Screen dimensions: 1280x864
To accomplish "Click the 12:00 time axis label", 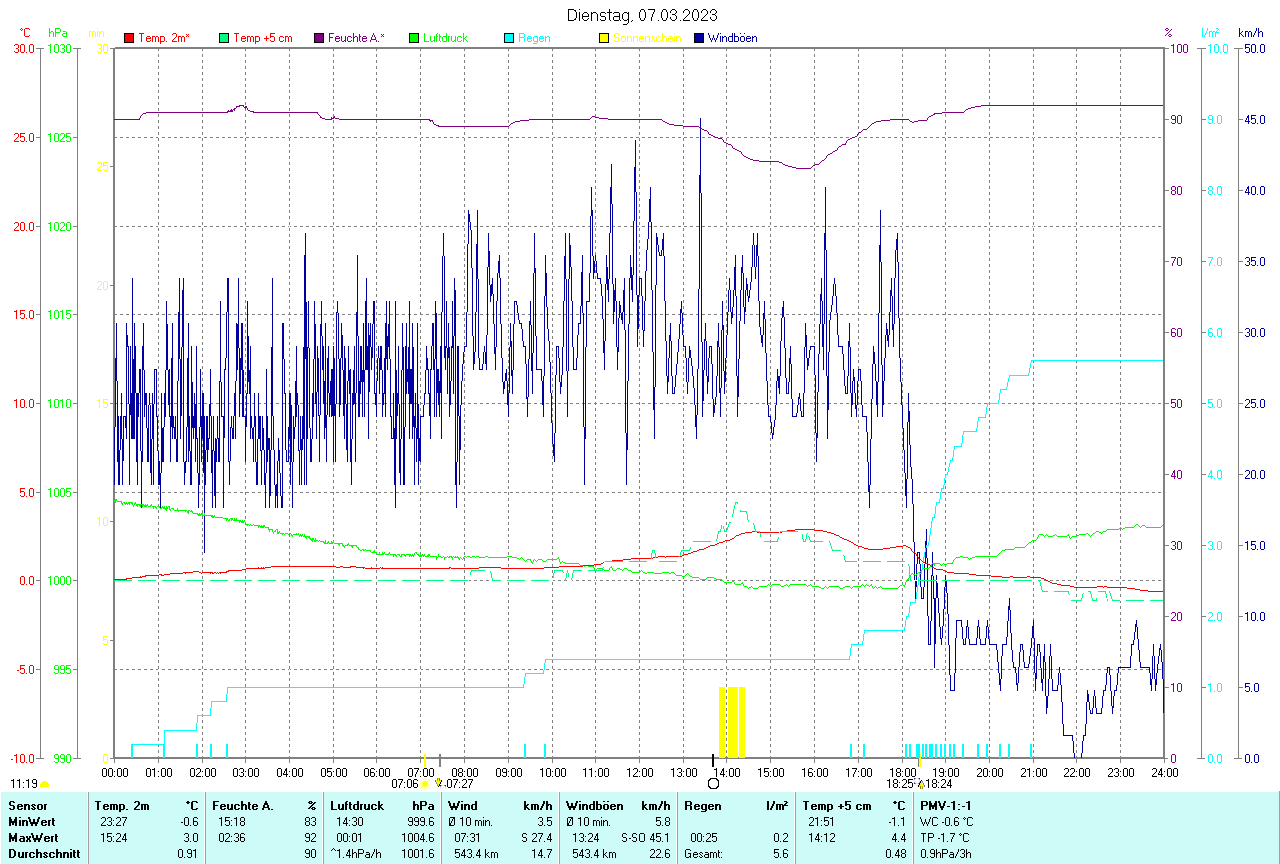I will point(639,772).
